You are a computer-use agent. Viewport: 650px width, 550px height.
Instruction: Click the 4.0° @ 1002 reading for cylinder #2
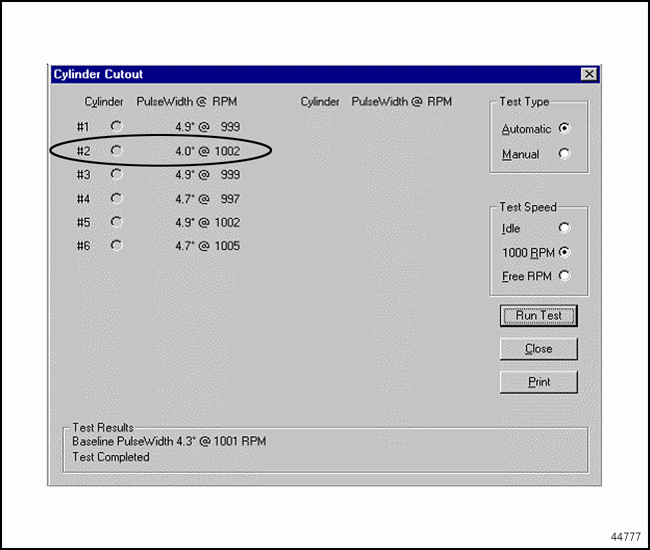coord(207,150)
